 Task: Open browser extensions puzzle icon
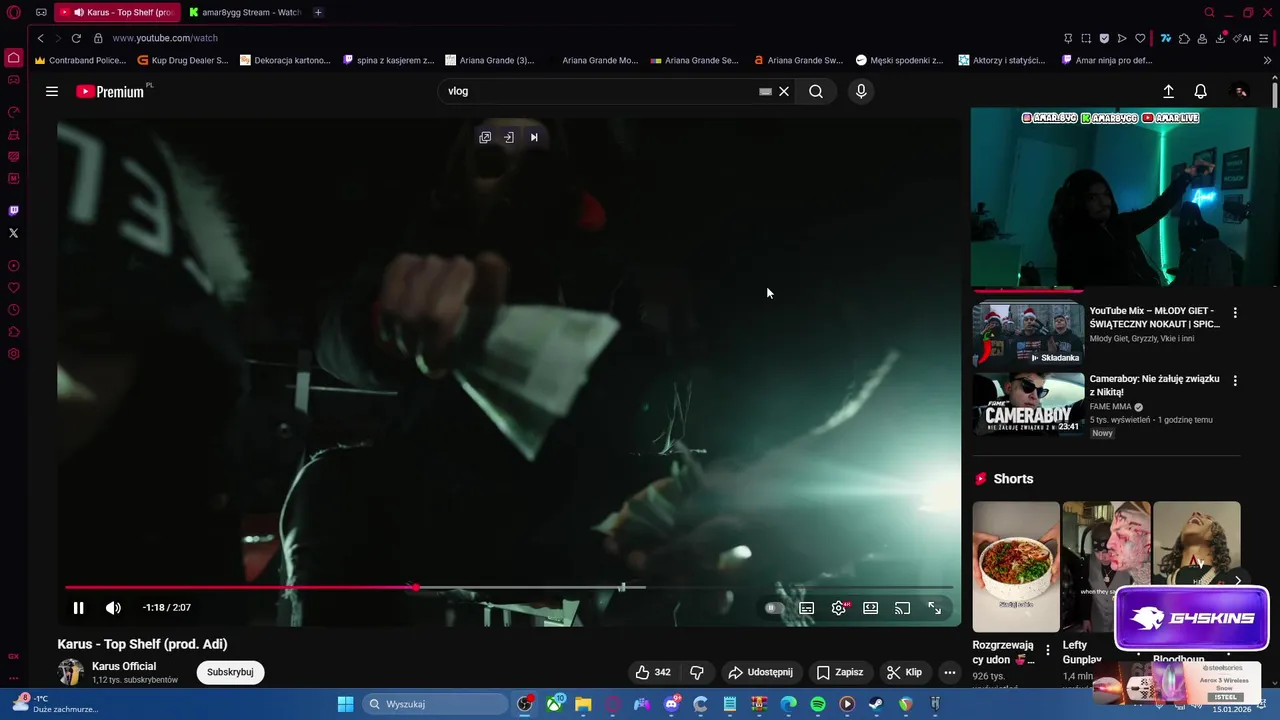[x=1184, y=38]
